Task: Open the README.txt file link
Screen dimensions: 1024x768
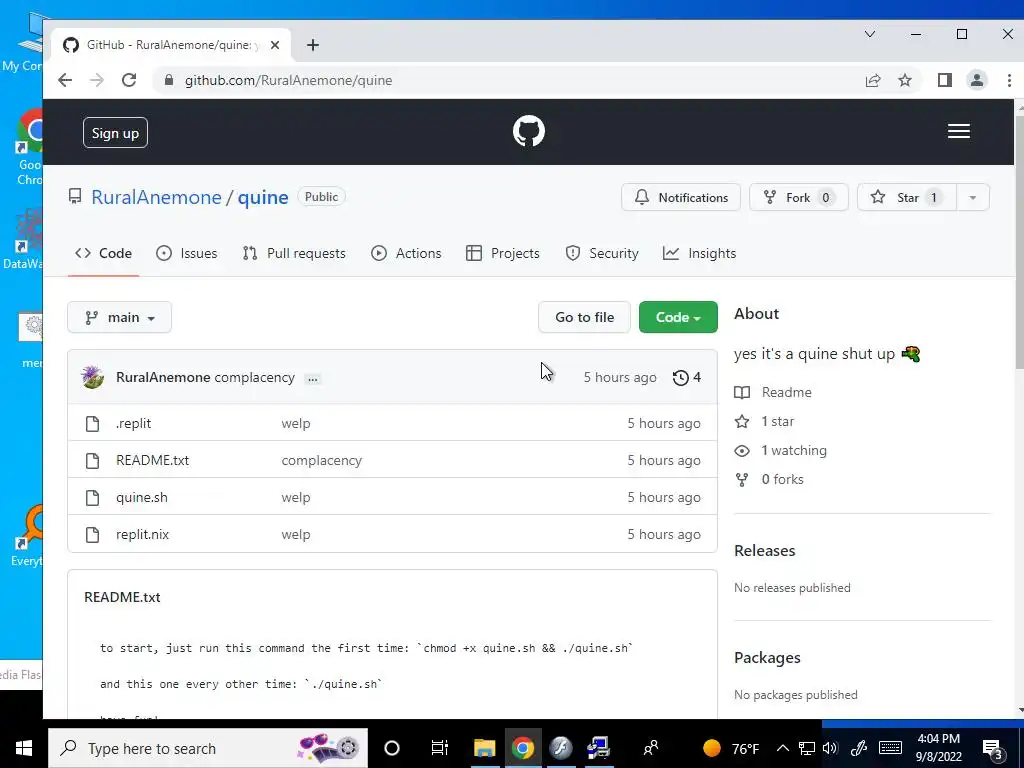Action: pos(152,460)
